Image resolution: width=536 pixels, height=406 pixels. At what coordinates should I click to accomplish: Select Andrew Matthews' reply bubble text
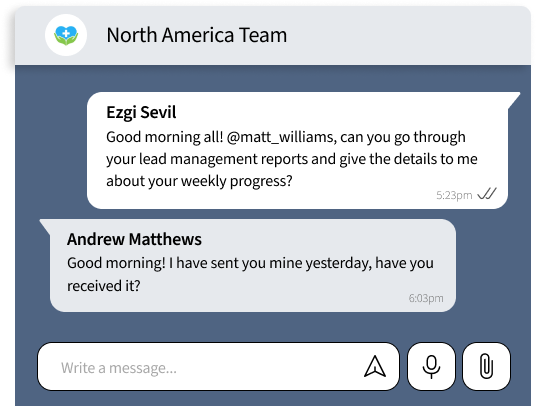(x=250, y=274)
